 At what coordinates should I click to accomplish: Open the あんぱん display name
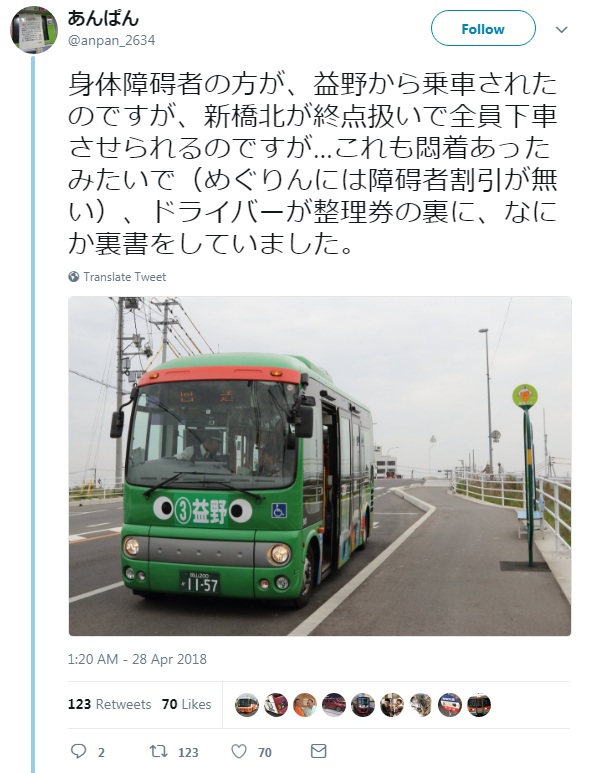pyautogui.click(x=103, y=18)
